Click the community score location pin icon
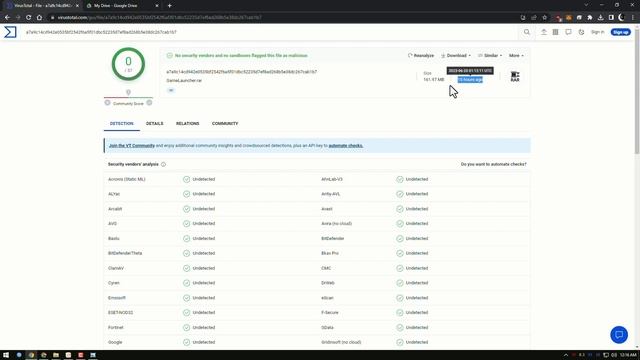 (x=128, y=93)
